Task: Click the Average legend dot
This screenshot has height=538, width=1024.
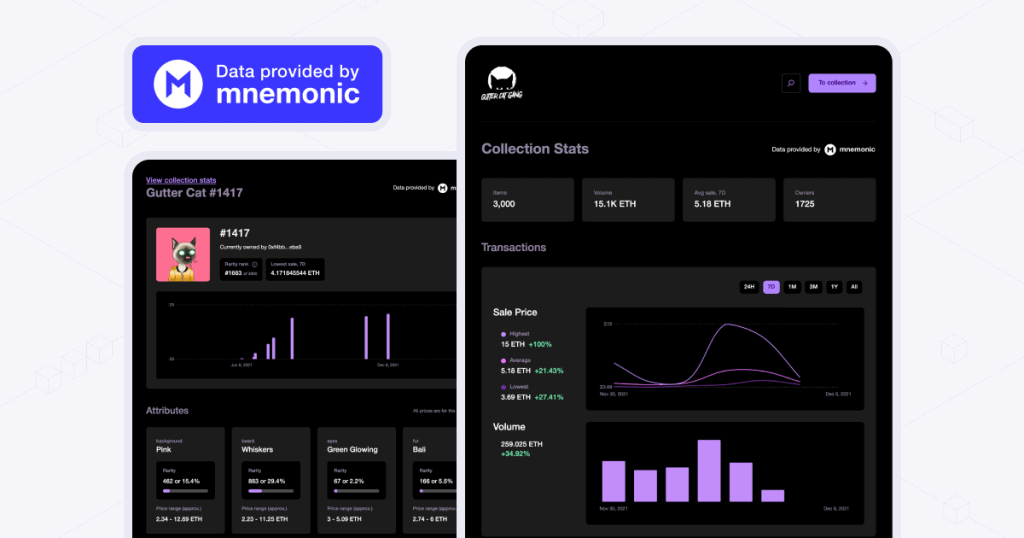Action: pyautogui.click(x=503, y=360)
